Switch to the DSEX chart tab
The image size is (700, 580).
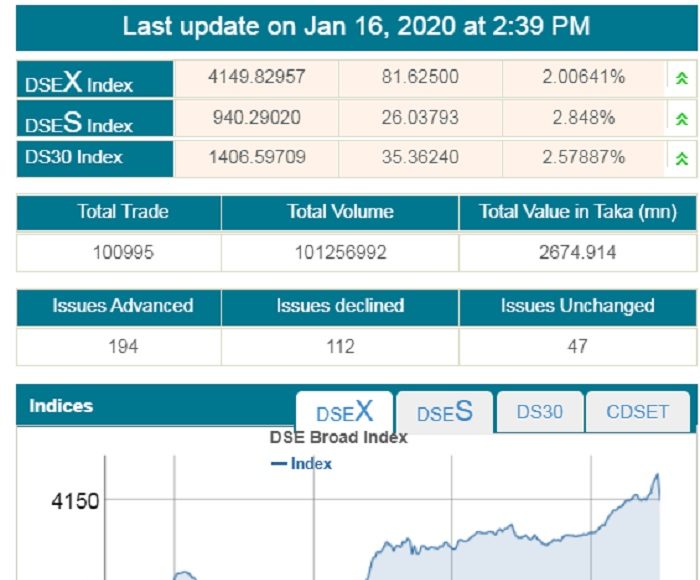tap(344, 412)
